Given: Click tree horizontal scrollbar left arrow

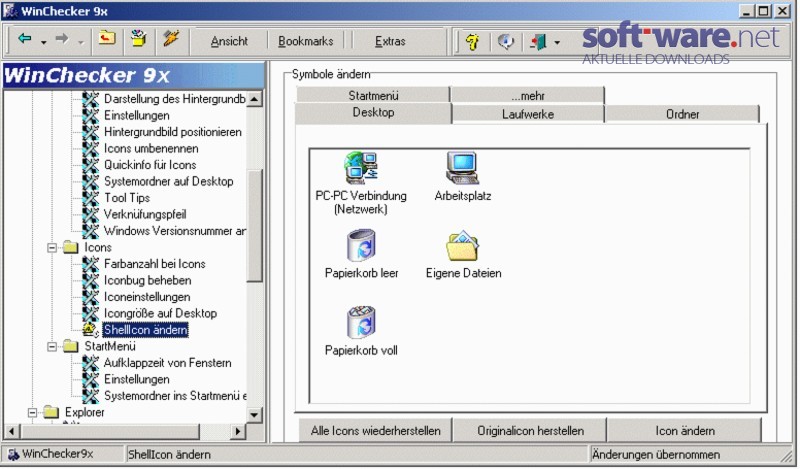Looking at the screenshot, I should point(12,432).
